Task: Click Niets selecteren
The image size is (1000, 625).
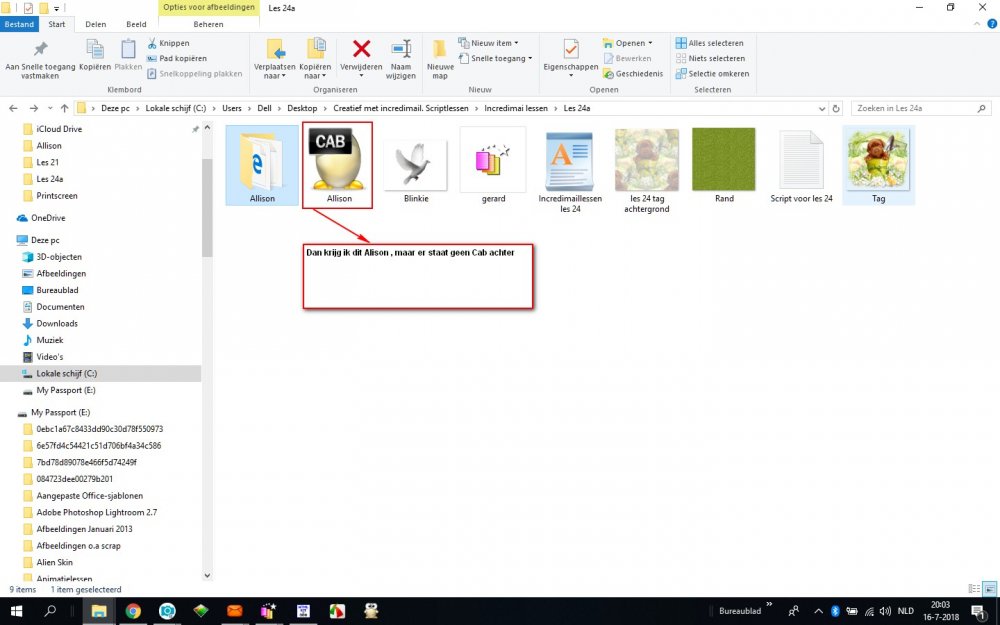Action: (x=710, y=58)
